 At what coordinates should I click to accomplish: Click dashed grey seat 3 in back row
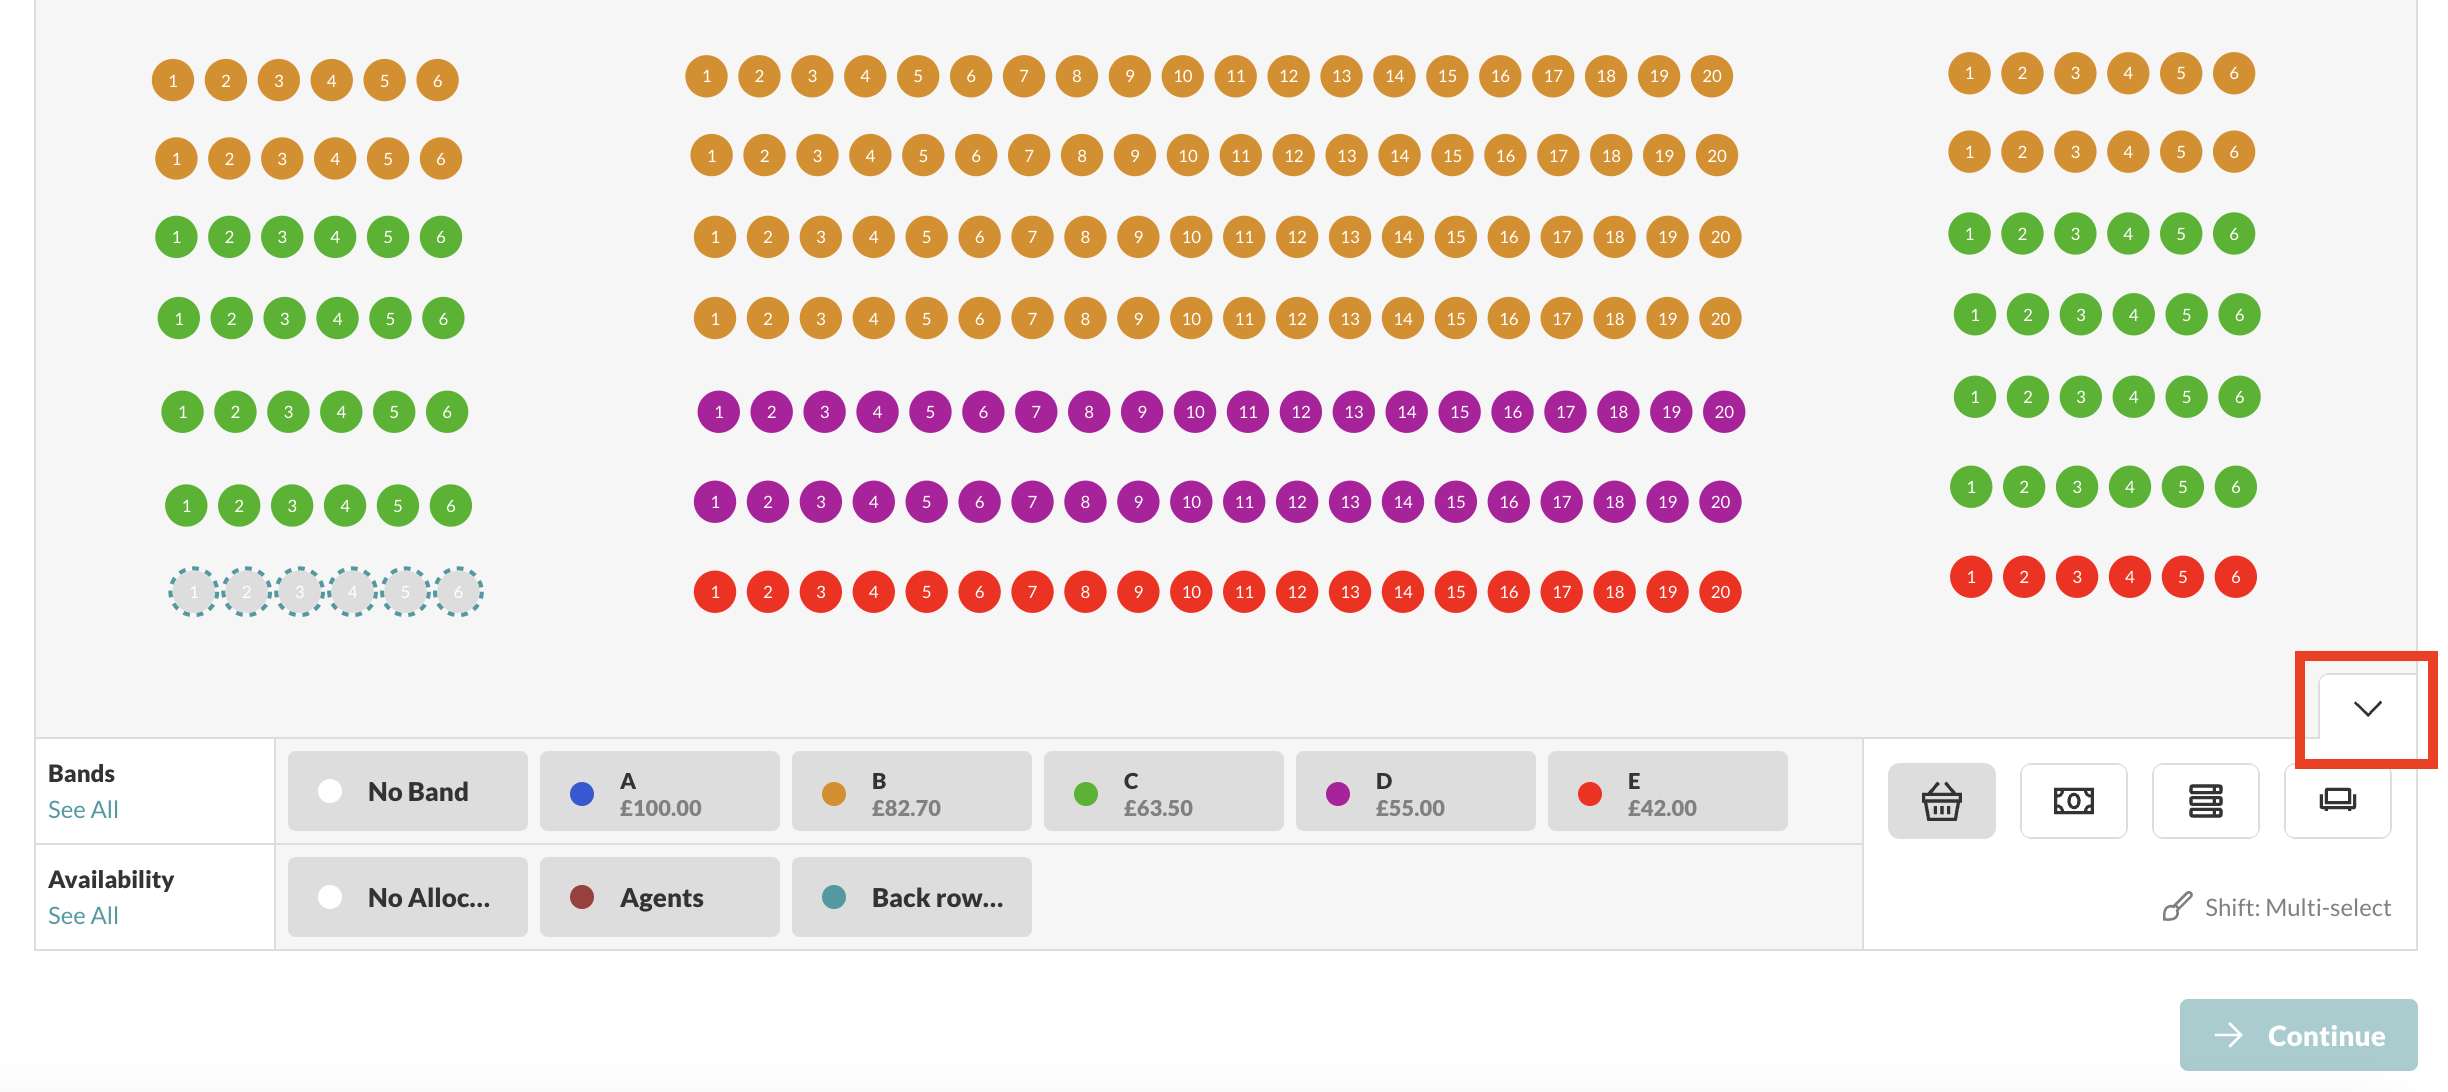coord(299,592)
